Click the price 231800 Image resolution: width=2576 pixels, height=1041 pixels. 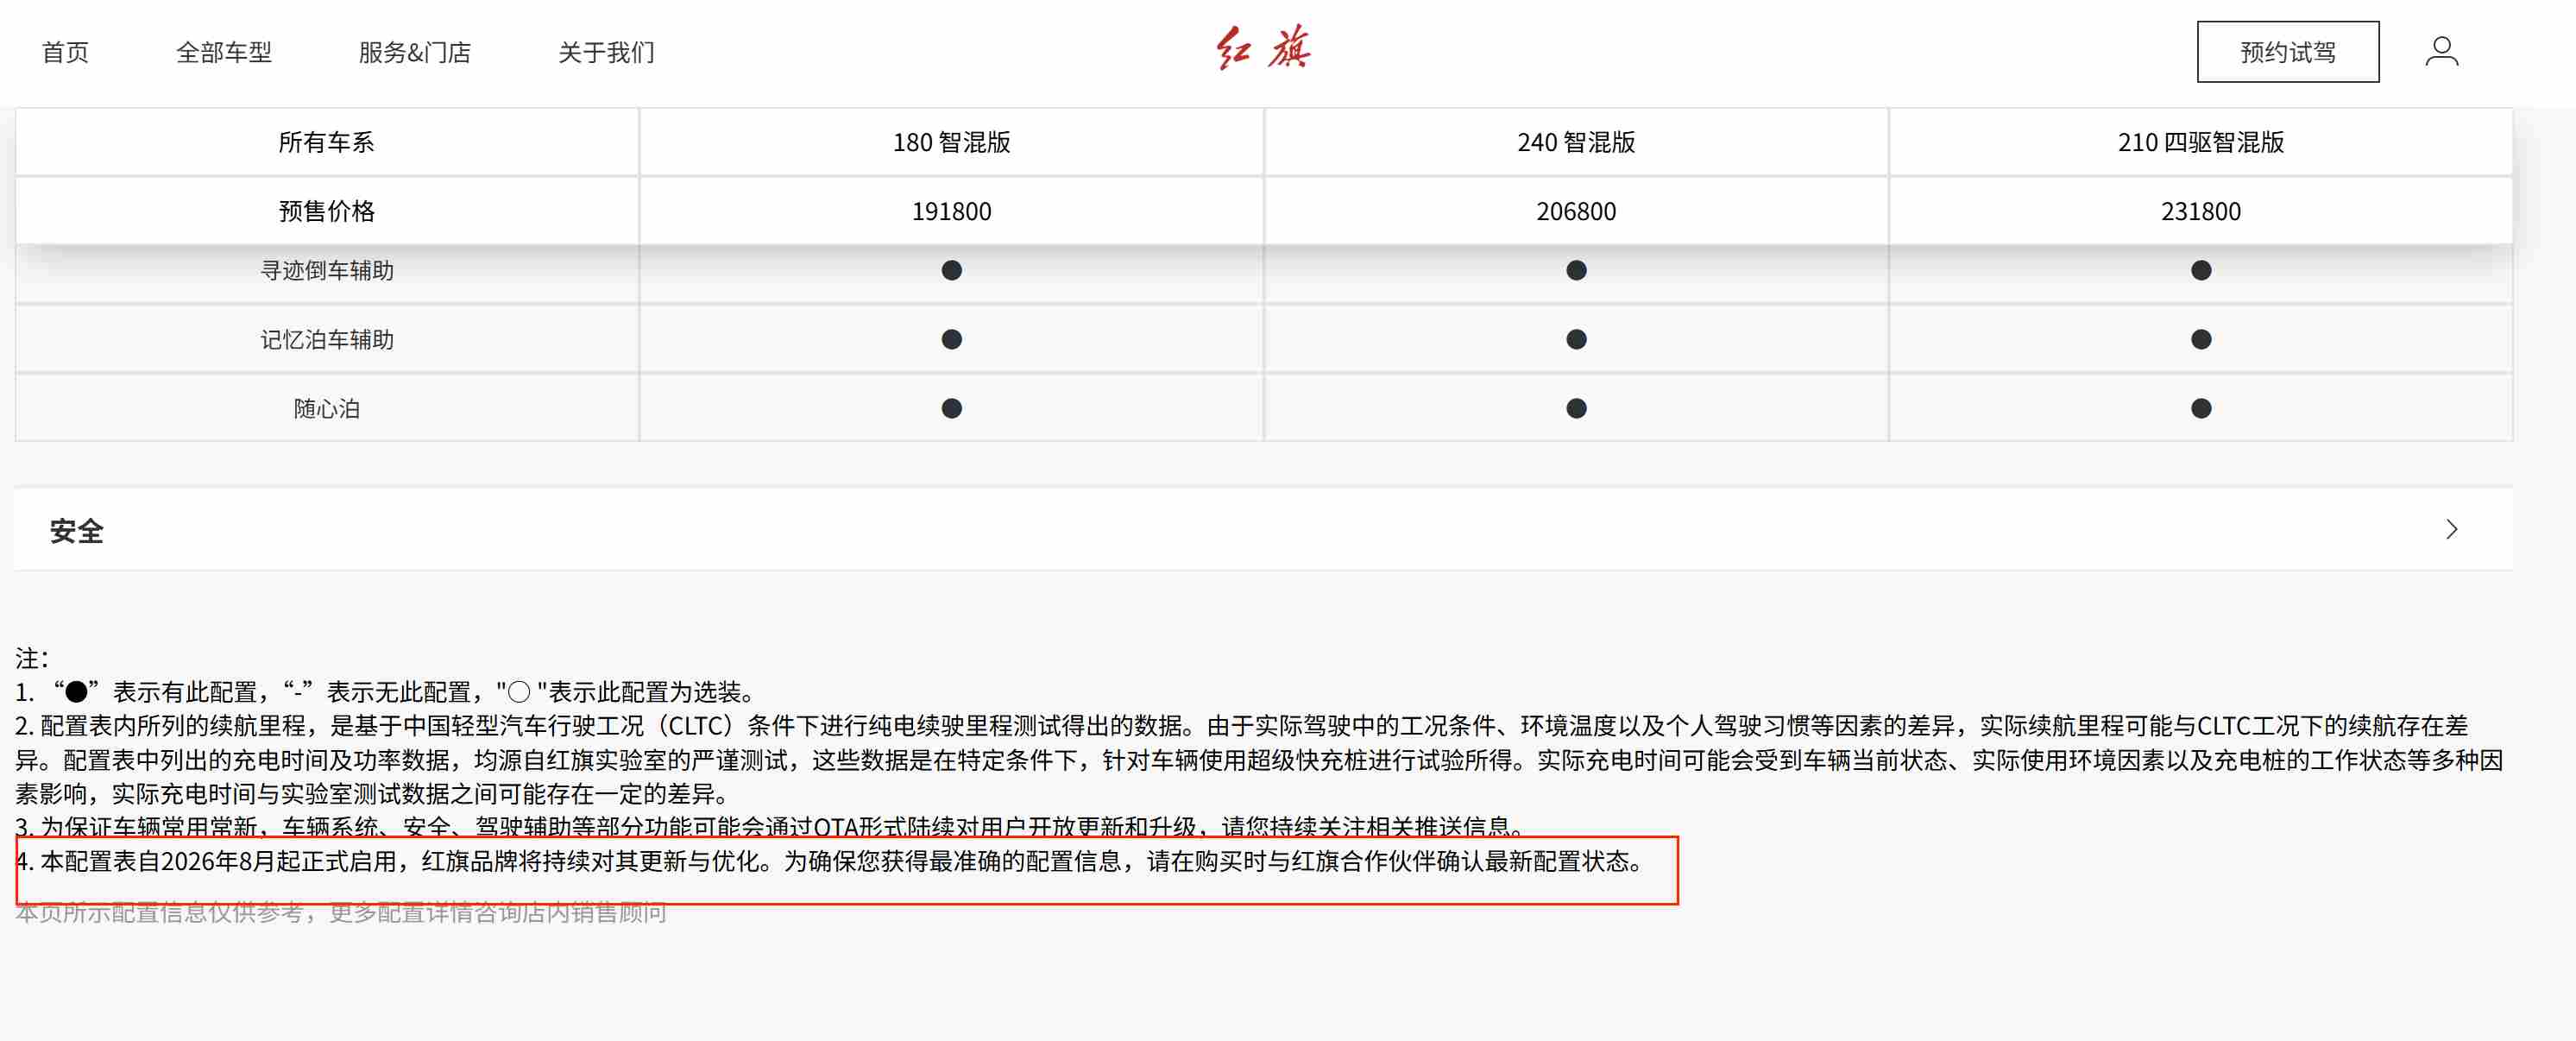tap(2200, 211)
